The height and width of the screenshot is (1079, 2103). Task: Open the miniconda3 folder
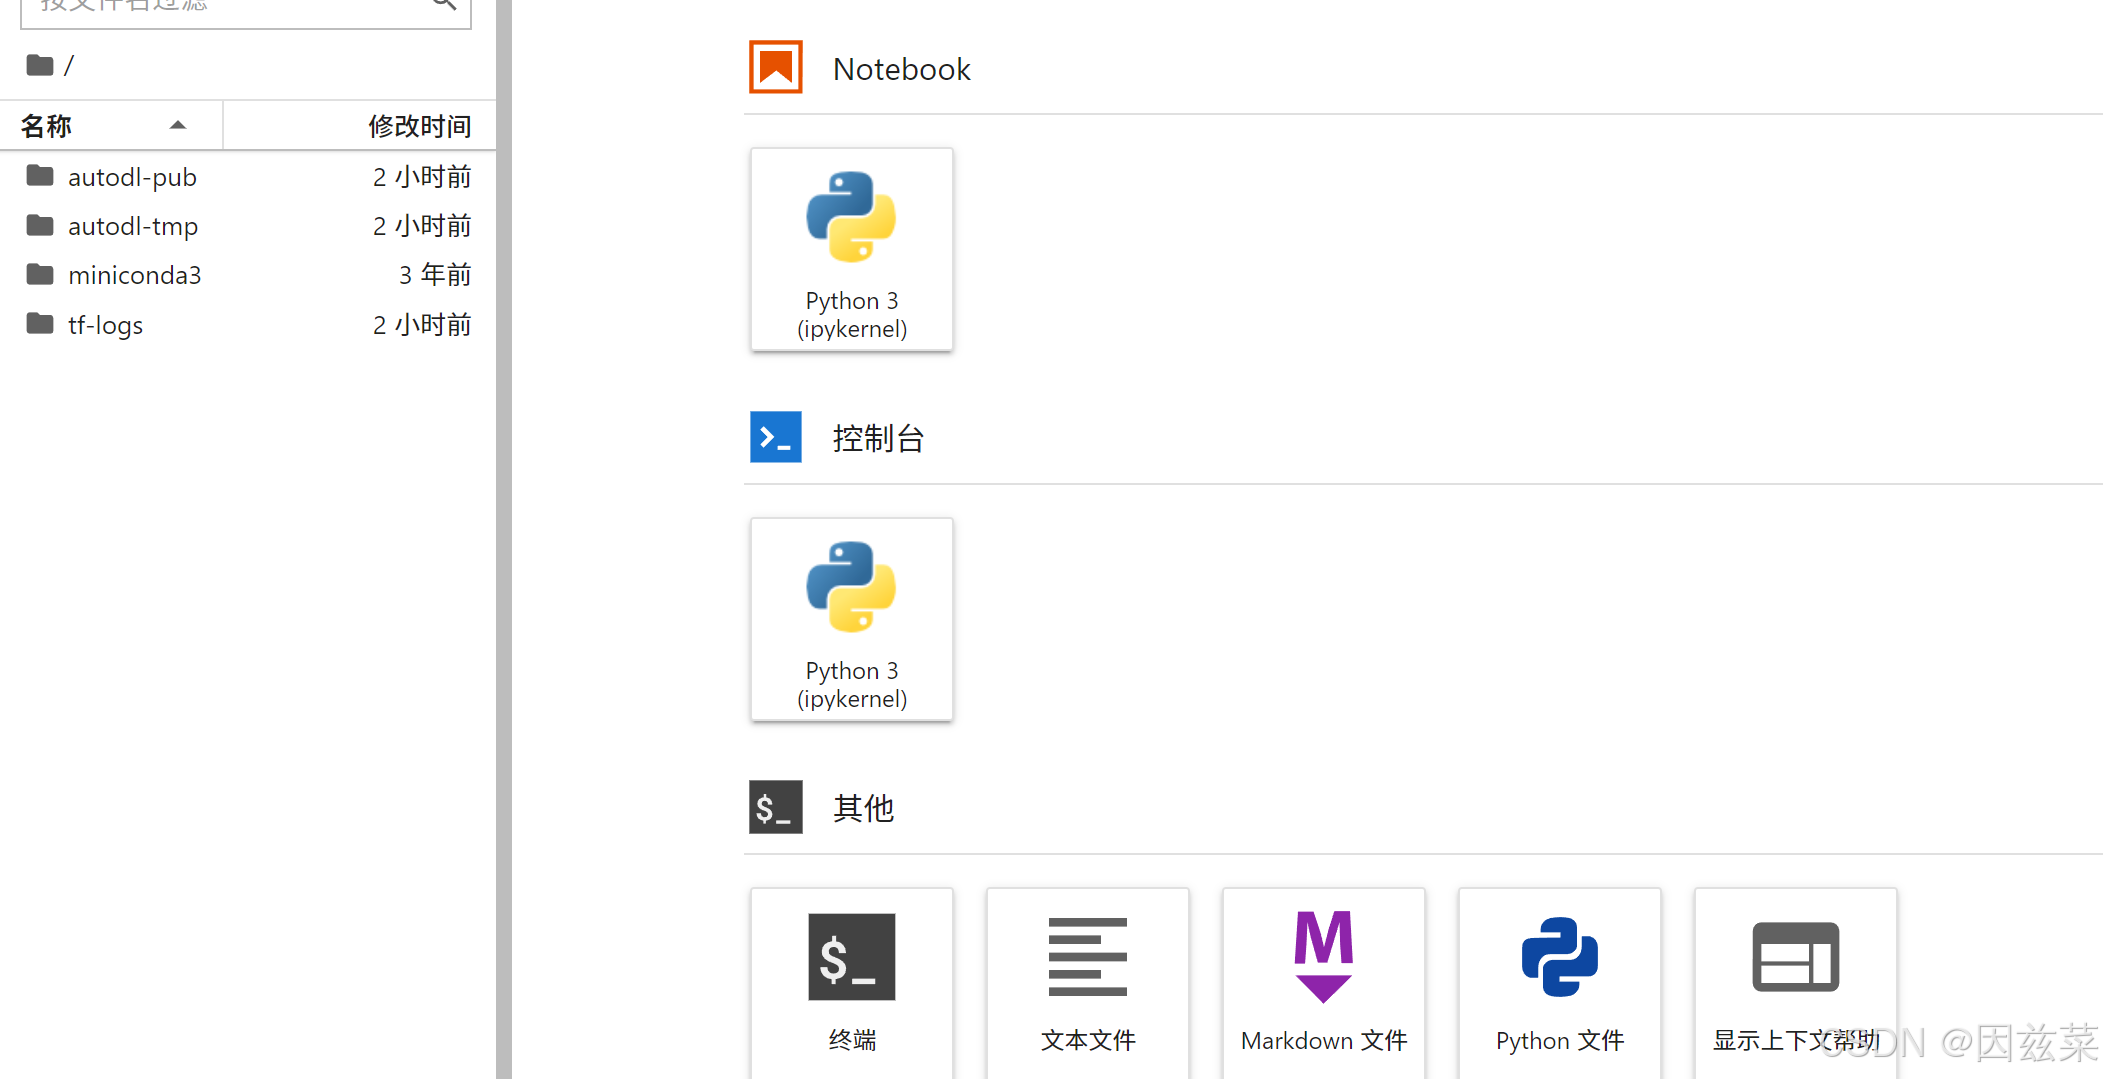pos(248,275)
